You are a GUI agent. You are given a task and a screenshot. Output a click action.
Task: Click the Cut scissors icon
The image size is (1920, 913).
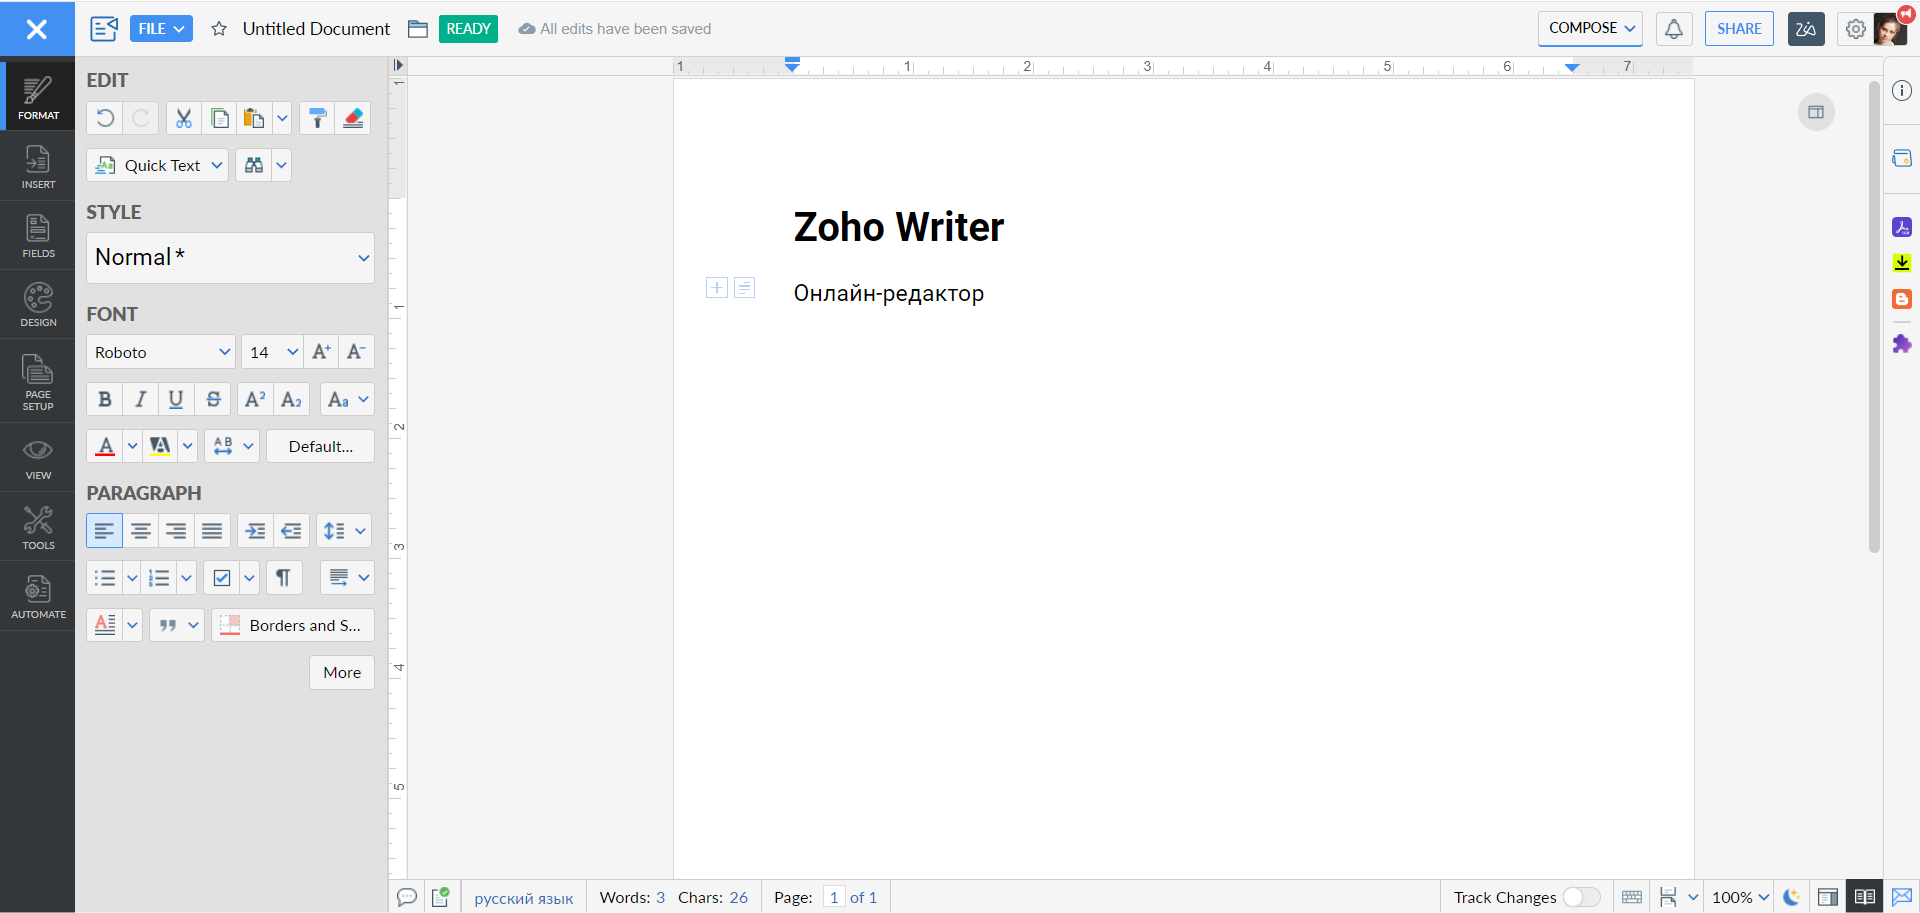pyautogui.click(x=184, y=118)
